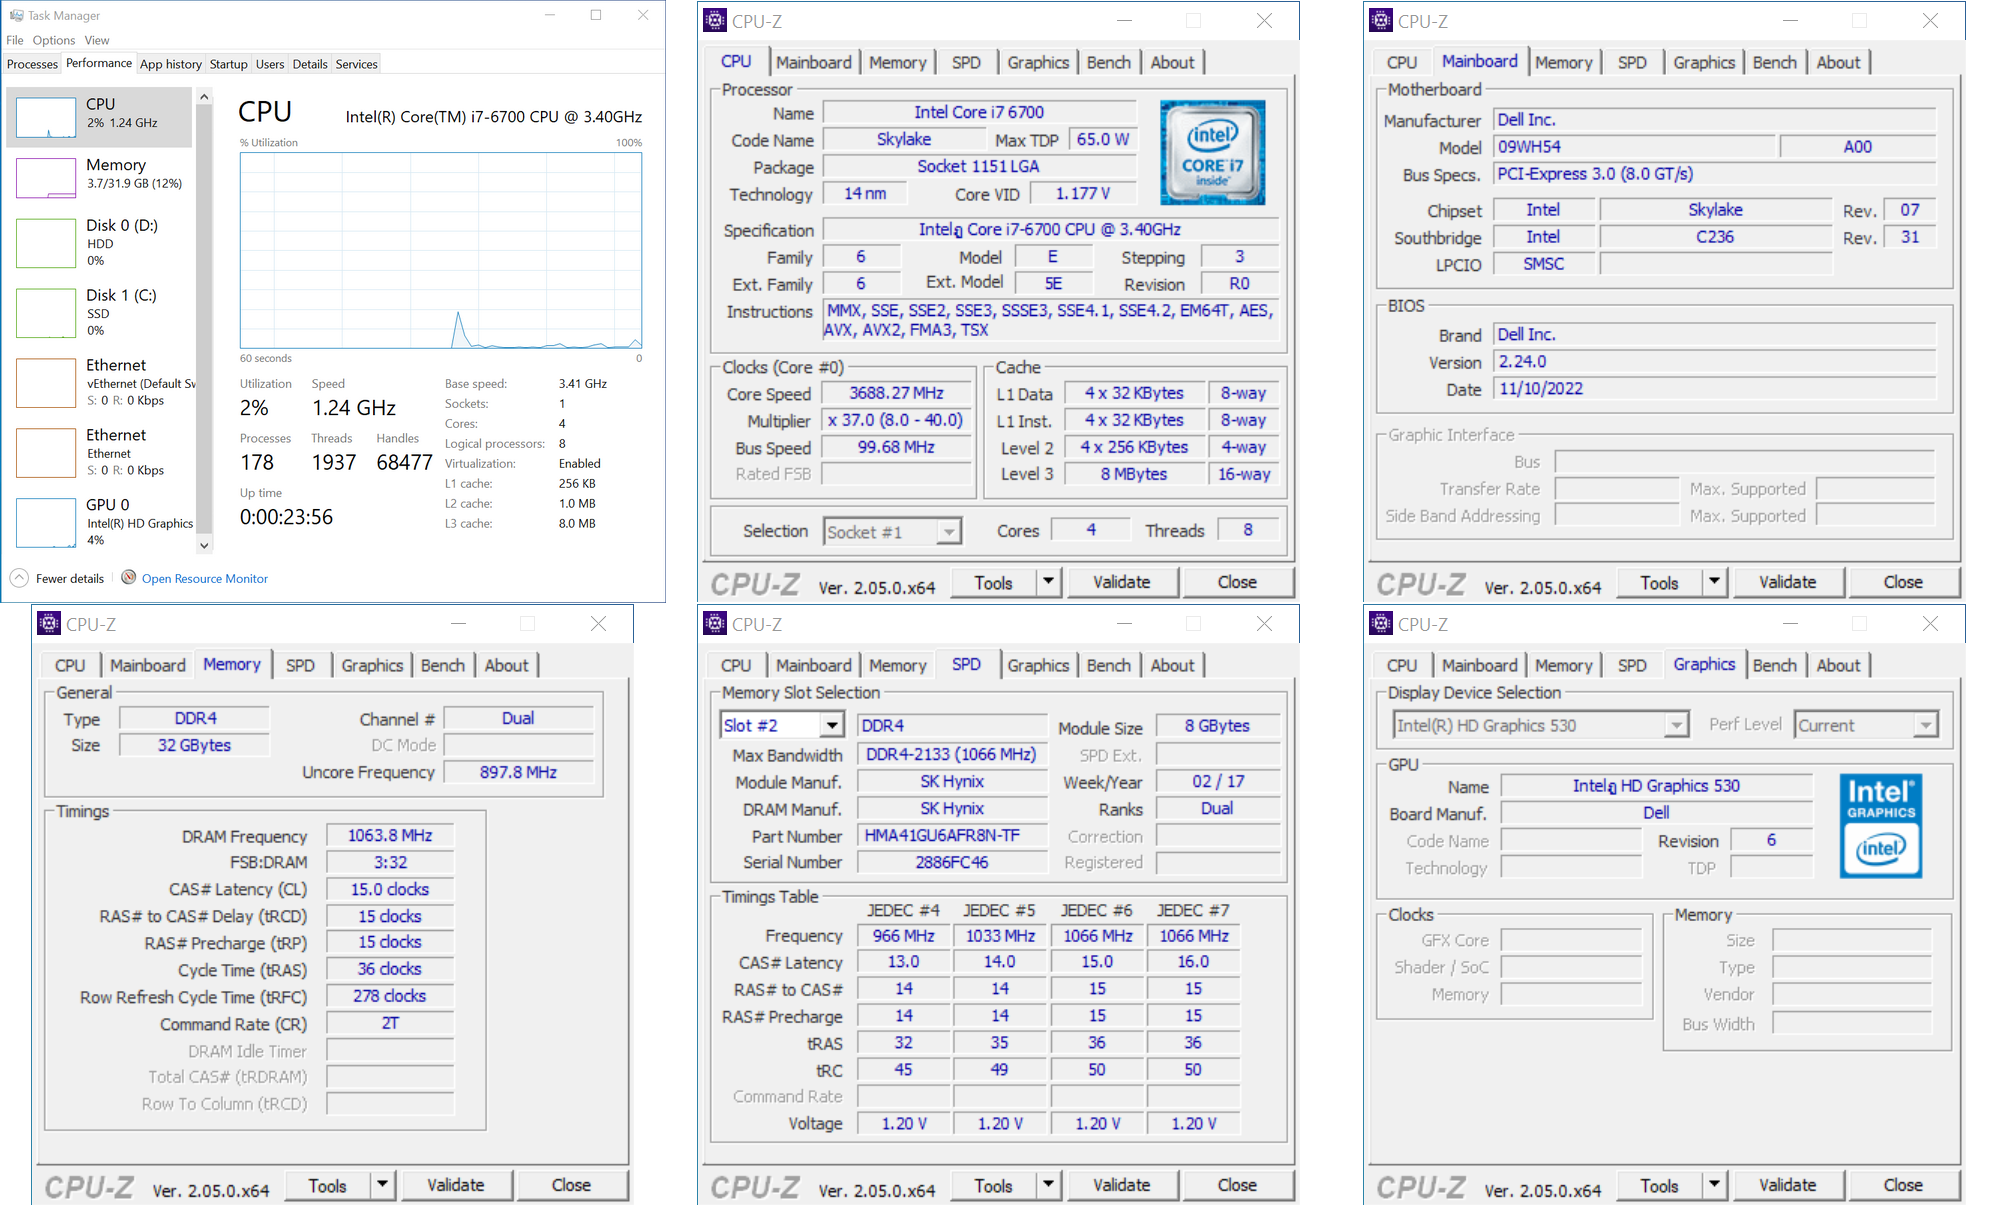Switch to the Processes tab
Screen dimensions: 1998x1206
(x=32, y=64)
